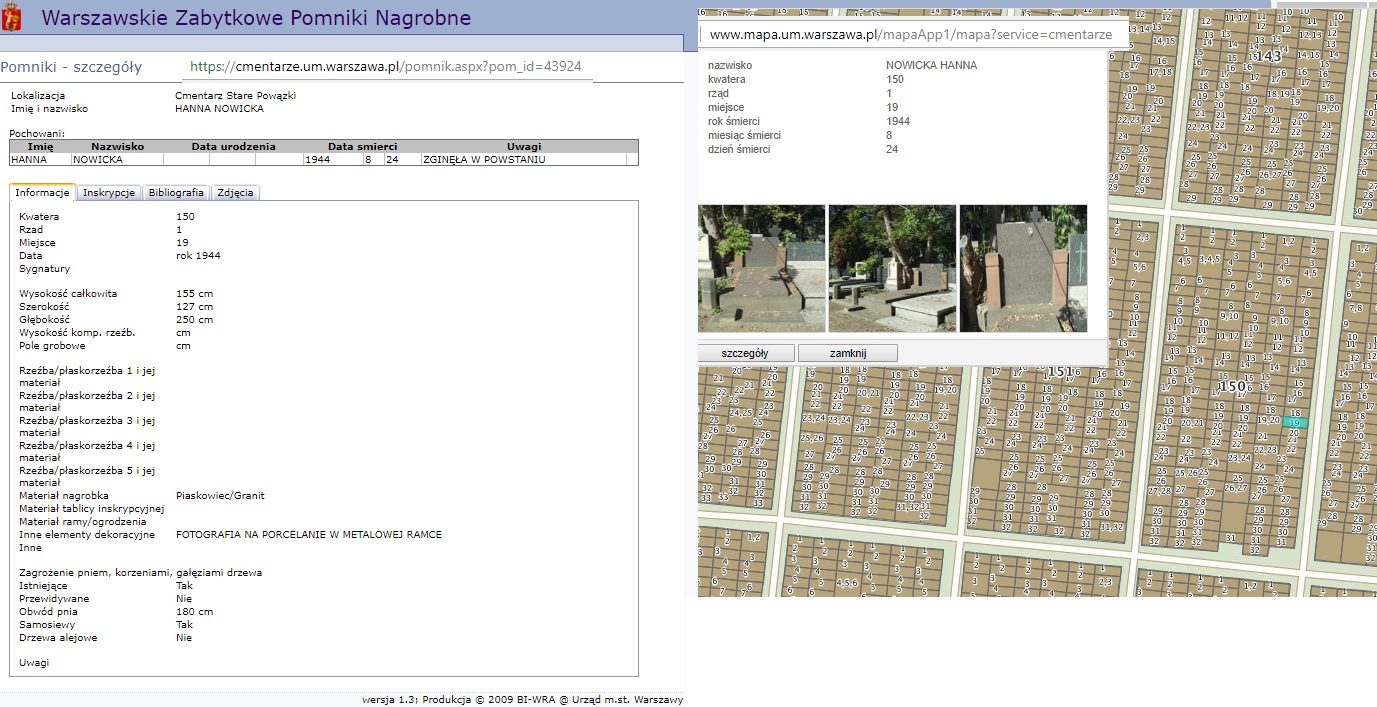Click section 143 label on the map
The width and height of the screenshot is (1377, 707).
[x=1270, y=56]
